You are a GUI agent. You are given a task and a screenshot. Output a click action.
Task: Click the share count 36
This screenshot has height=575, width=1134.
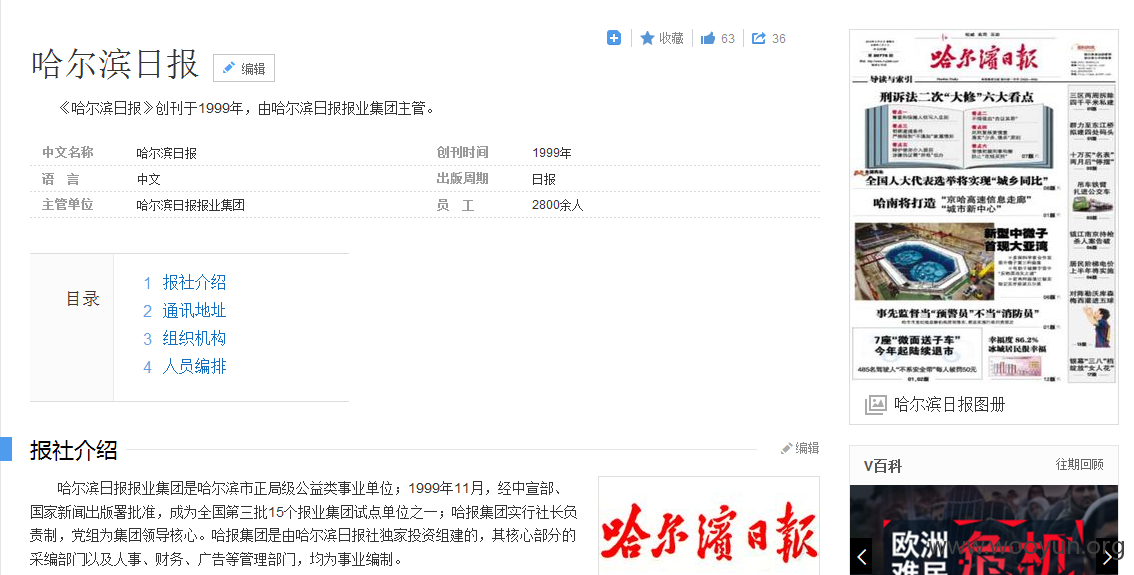point(778,39)
